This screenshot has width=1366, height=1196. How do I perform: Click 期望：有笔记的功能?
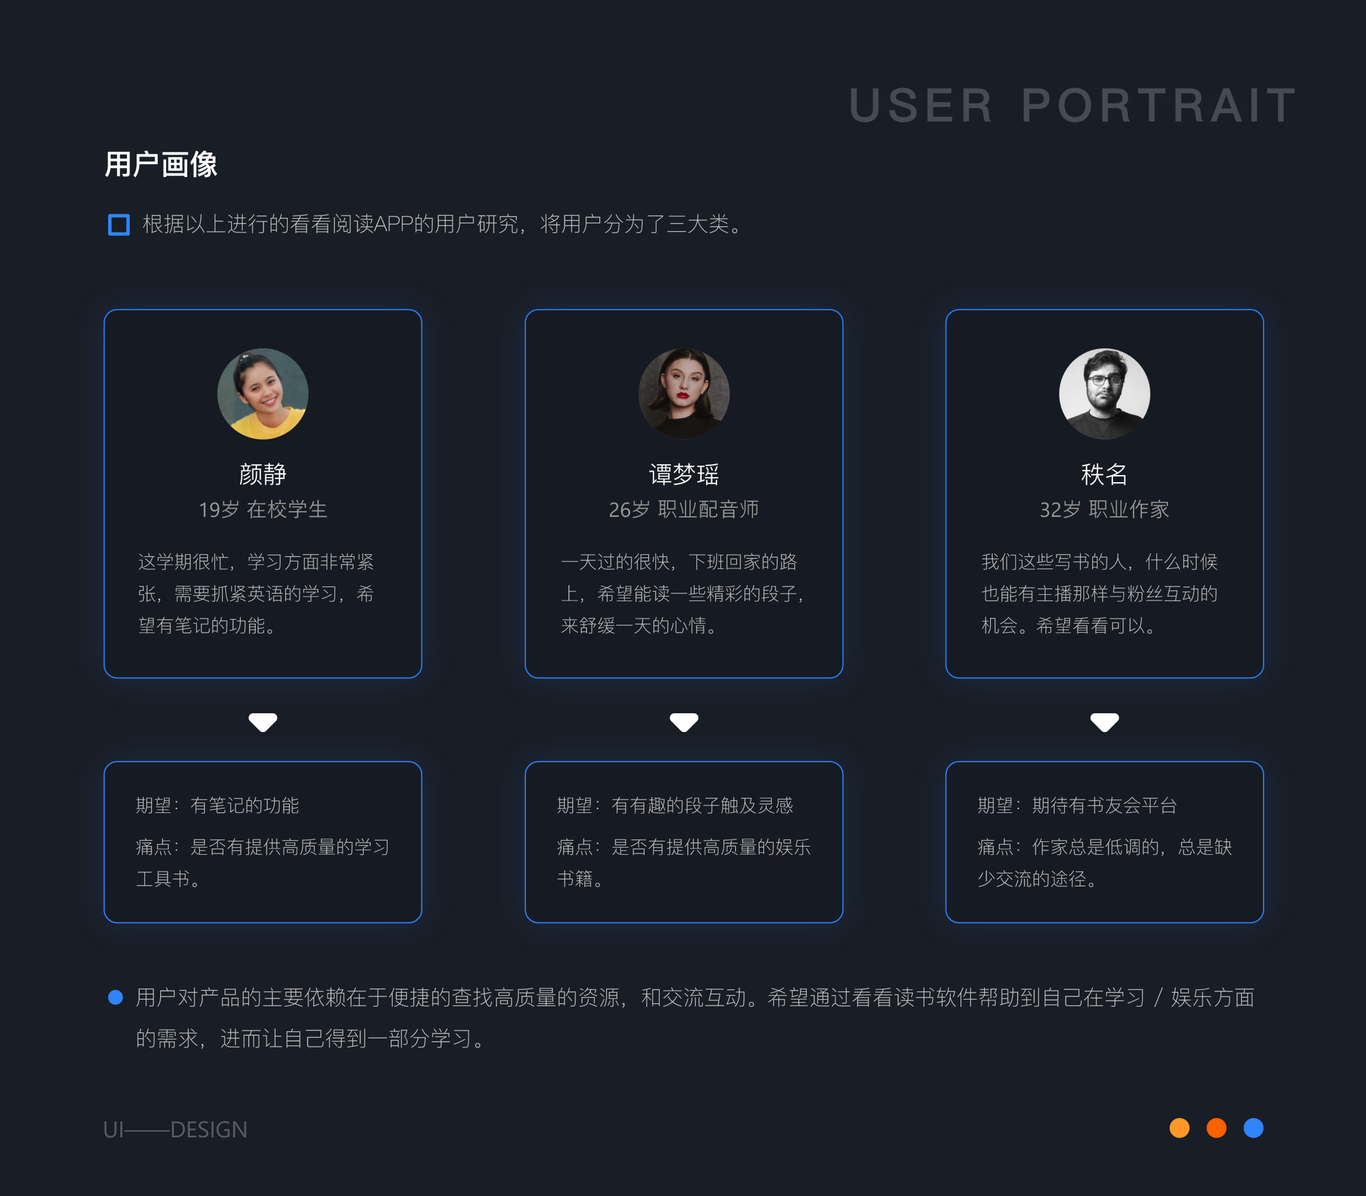click(x=218, y=806)
